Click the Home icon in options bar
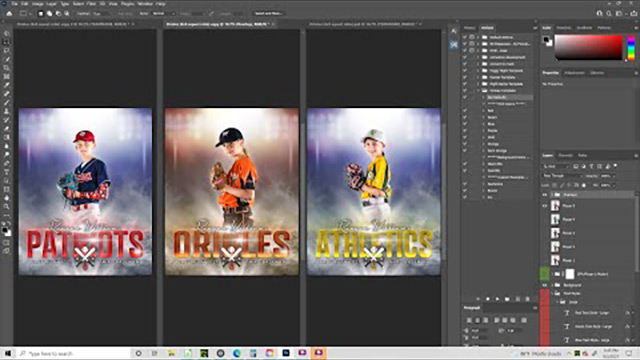The height and width of the screenshot is (360, 640). [x=9, y=13]
